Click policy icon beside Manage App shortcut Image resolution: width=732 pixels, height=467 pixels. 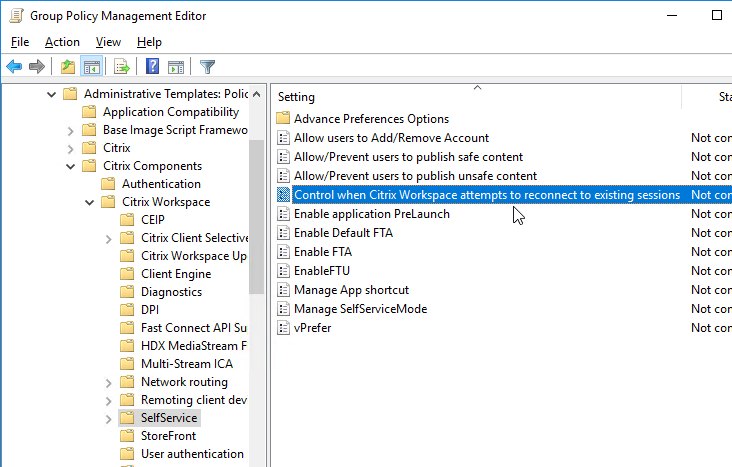point(283,290)
